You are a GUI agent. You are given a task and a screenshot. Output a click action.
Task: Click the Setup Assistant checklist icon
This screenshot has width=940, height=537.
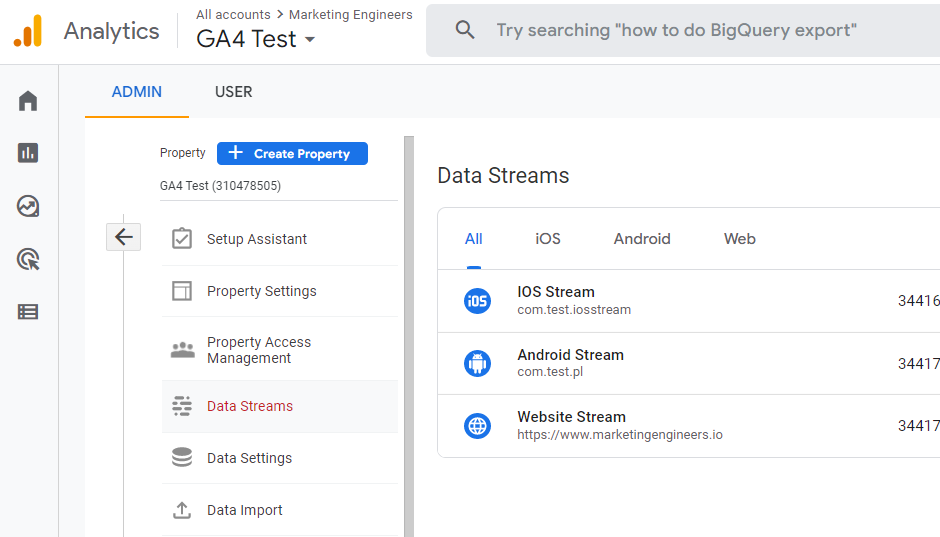(x=182, y=239)
